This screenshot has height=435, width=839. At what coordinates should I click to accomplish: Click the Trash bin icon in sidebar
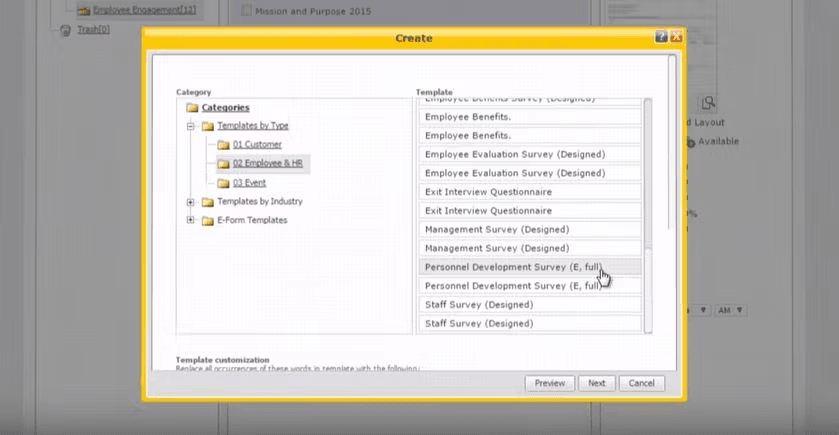[x=65, y=30]
